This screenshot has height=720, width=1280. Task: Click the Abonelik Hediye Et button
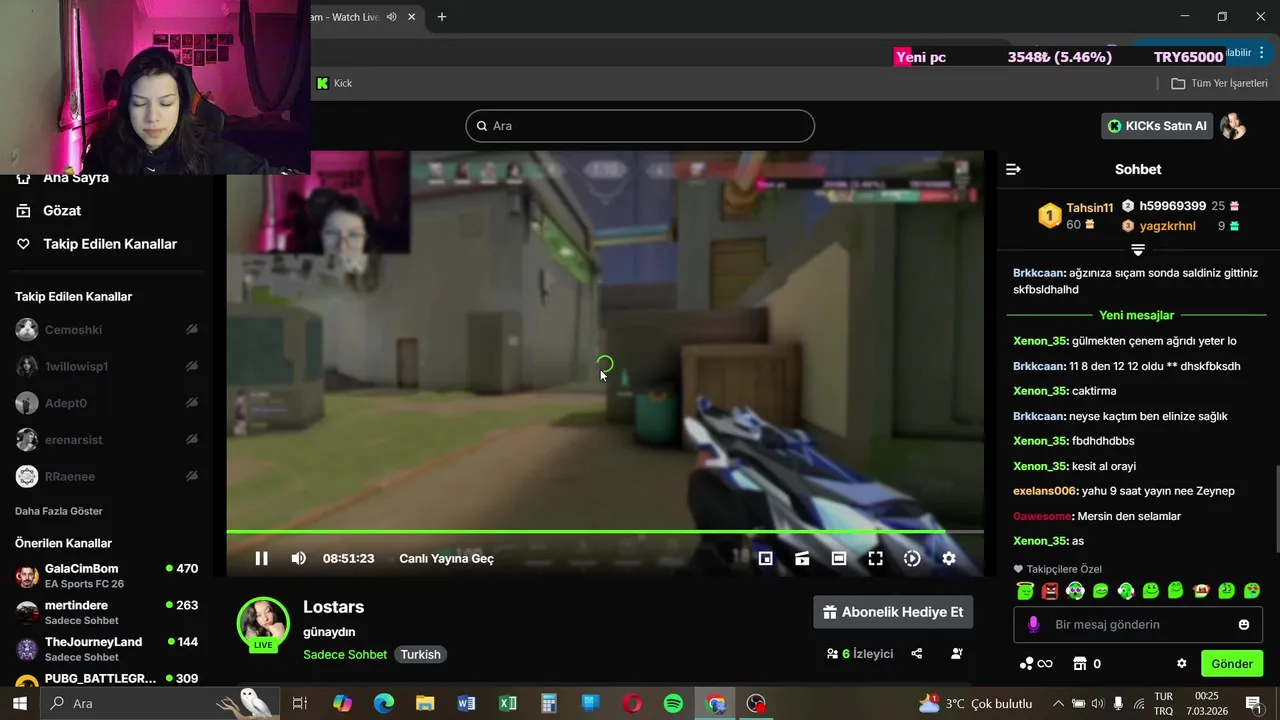point(893,612)
